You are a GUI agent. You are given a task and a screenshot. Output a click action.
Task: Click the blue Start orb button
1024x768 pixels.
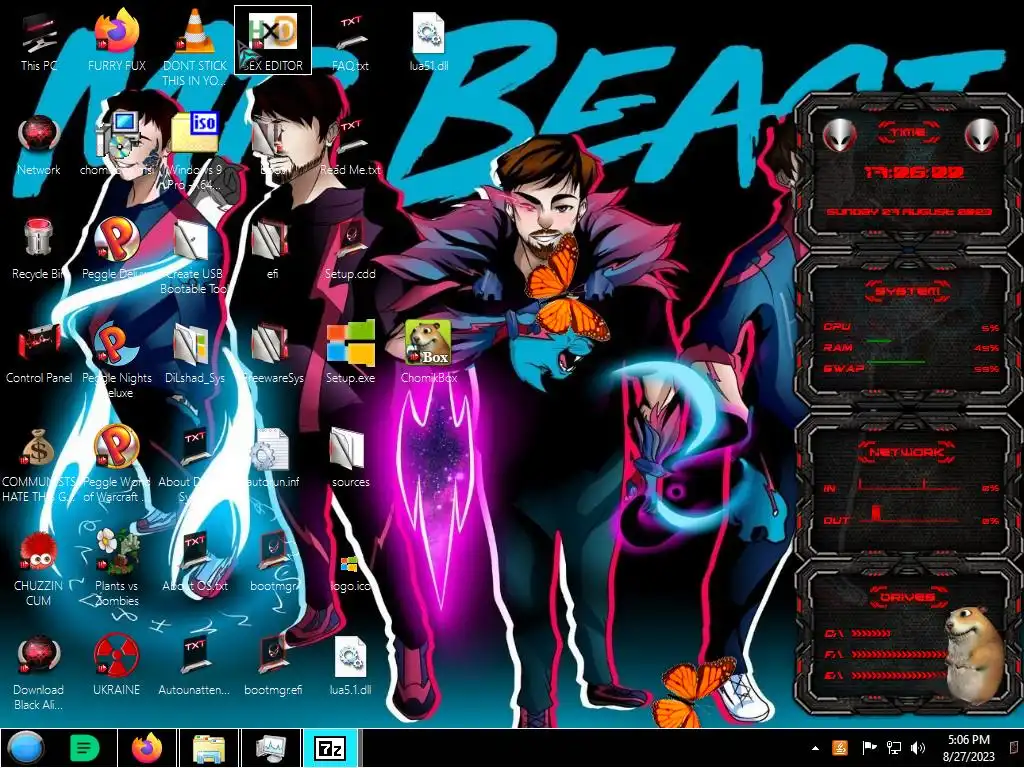(x=25, y=748)
